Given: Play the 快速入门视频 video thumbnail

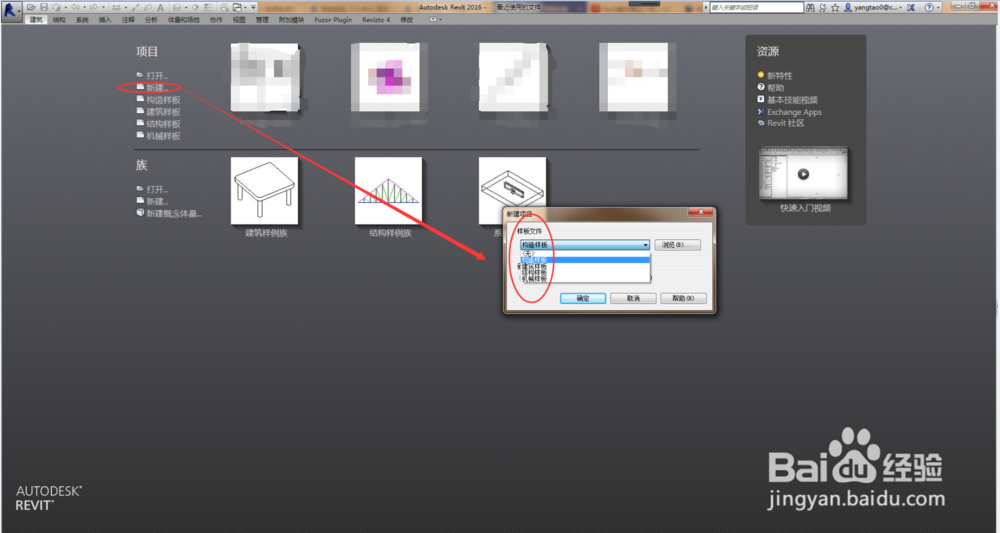Looking at the screenshot, I should coord(804,174).
